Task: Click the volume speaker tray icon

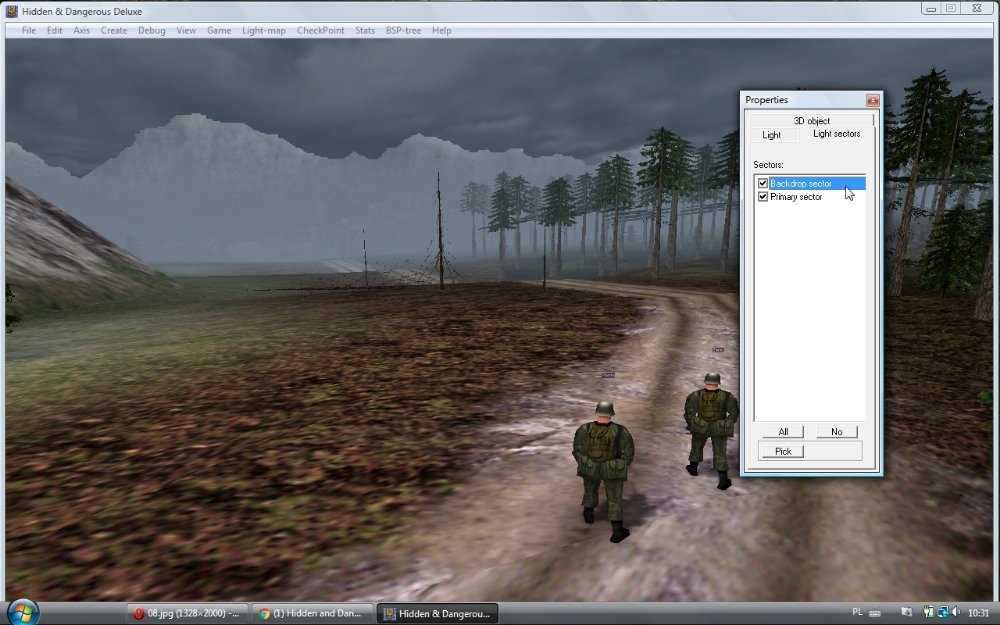Action: [x=956, y=612]
